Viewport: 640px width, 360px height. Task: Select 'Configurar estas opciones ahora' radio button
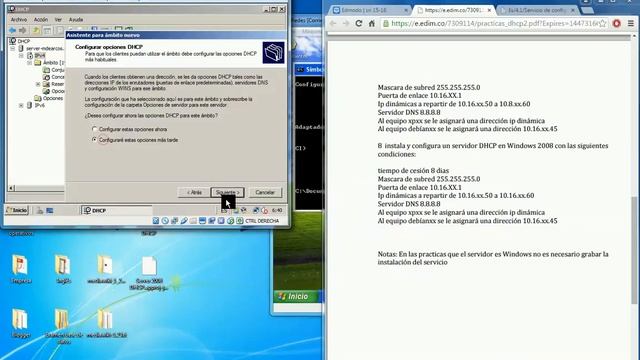(x=95, y=129)
